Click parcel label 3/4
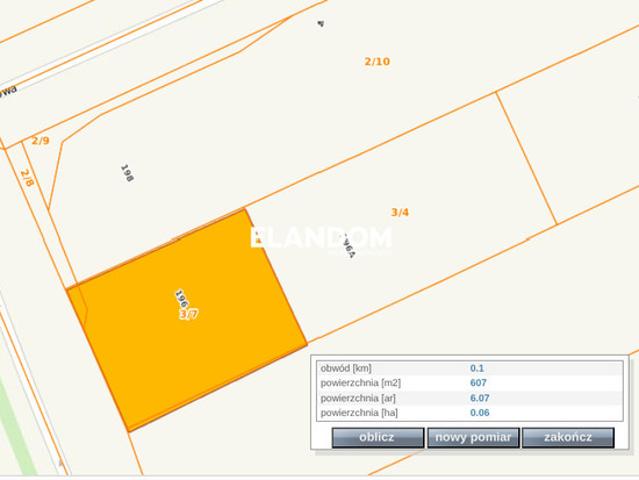This screenshot has width=639, height=480. coord(400,211)
